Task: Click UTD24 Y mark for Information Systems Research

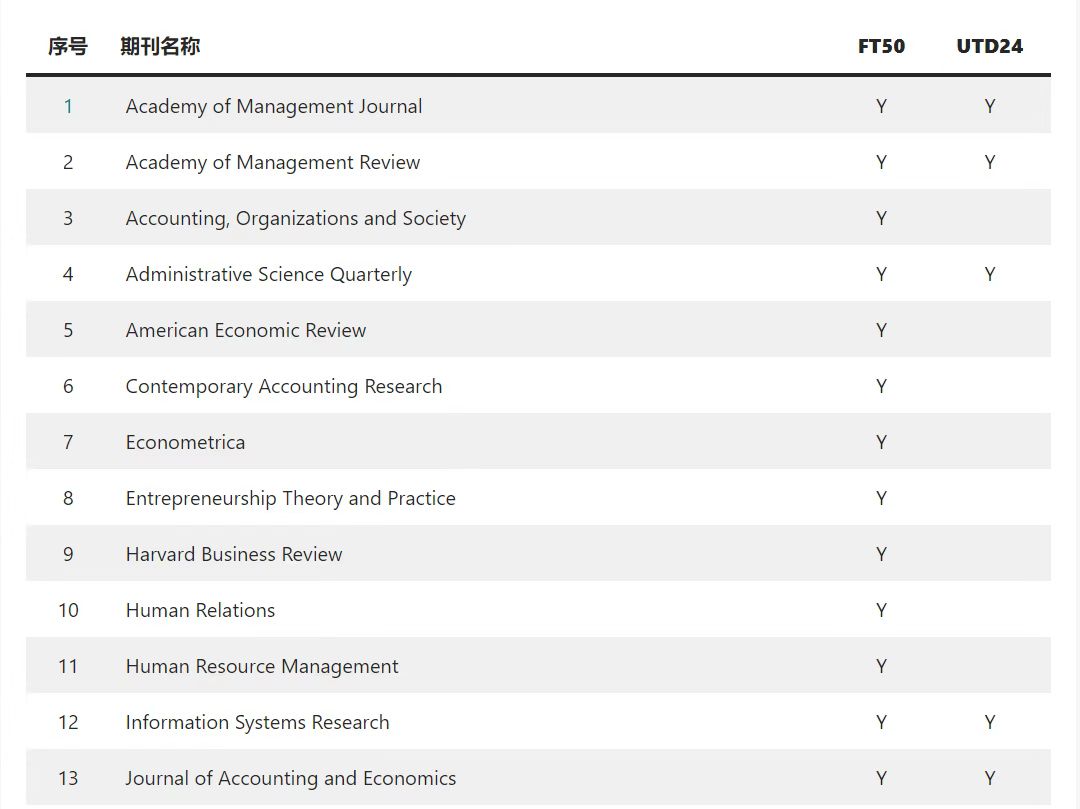Action: click(x=989, y=722)
